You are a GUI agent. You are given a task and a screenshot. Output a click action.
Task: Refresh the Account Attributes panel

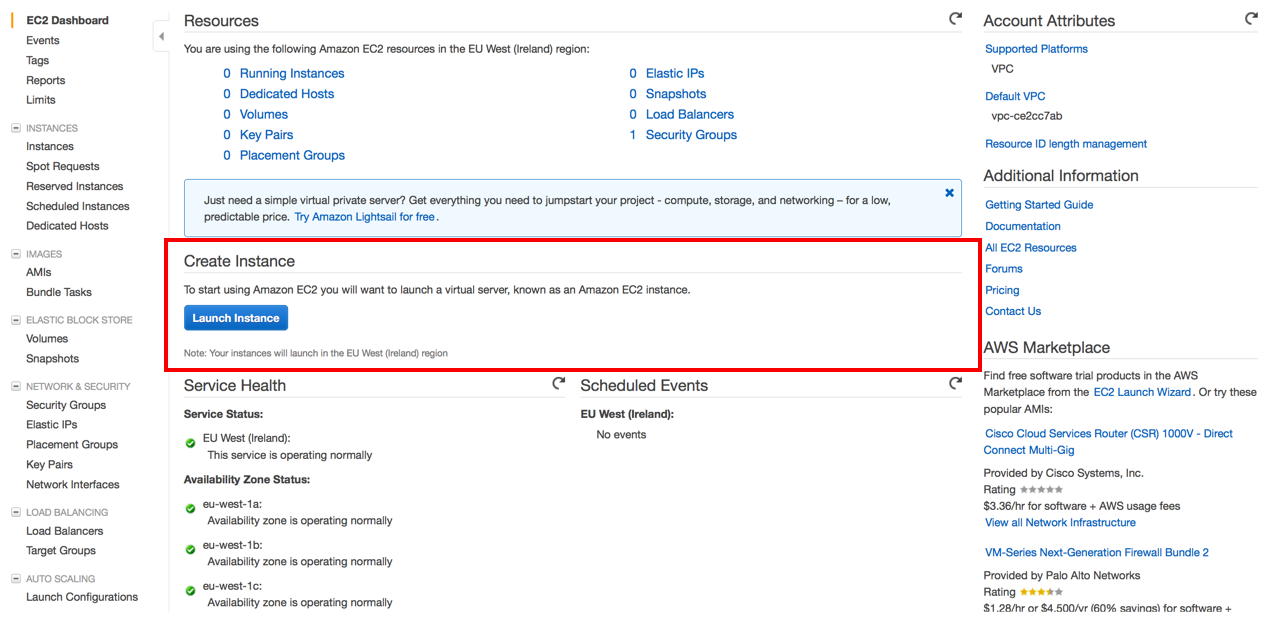click(x=1251, y=19)
